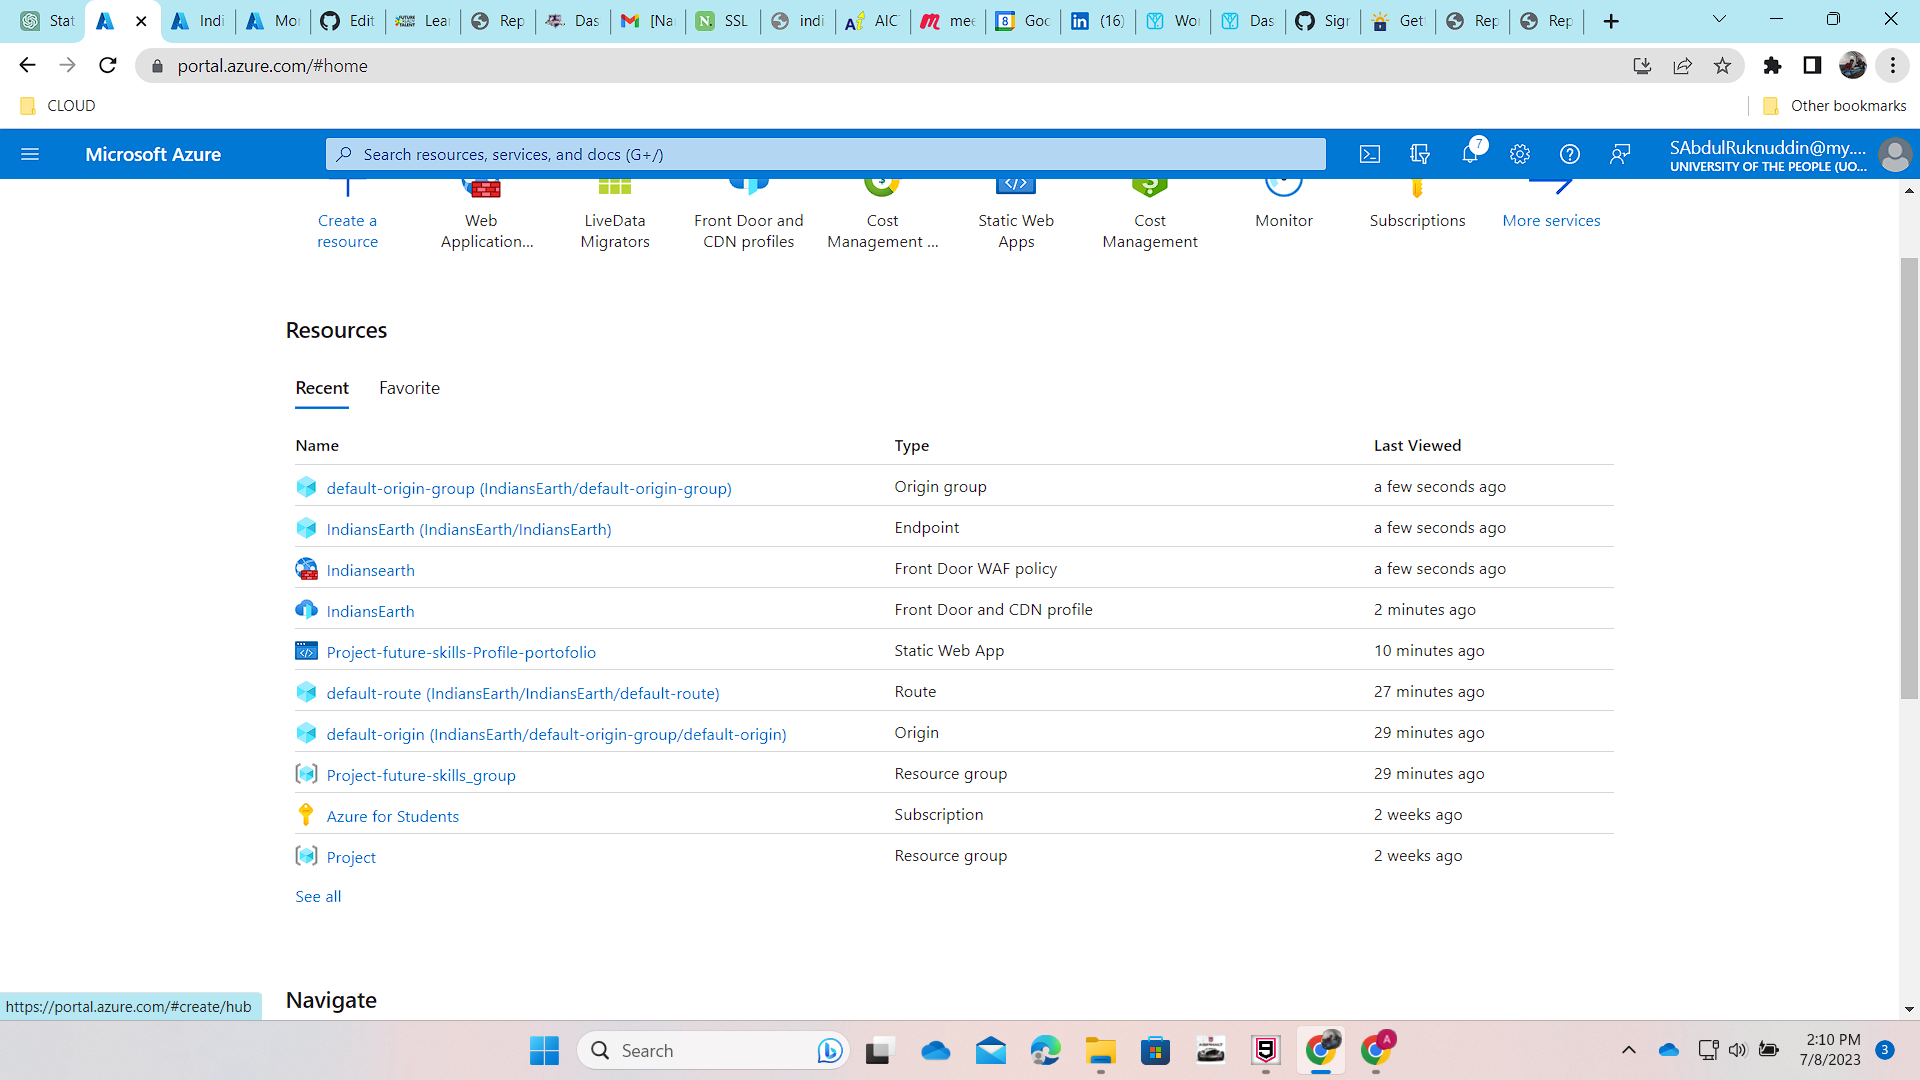Open the Azure portal settings gear
This screenshot has width=1920, height=1080.
pyautogui.click(x=1519, y=154)
